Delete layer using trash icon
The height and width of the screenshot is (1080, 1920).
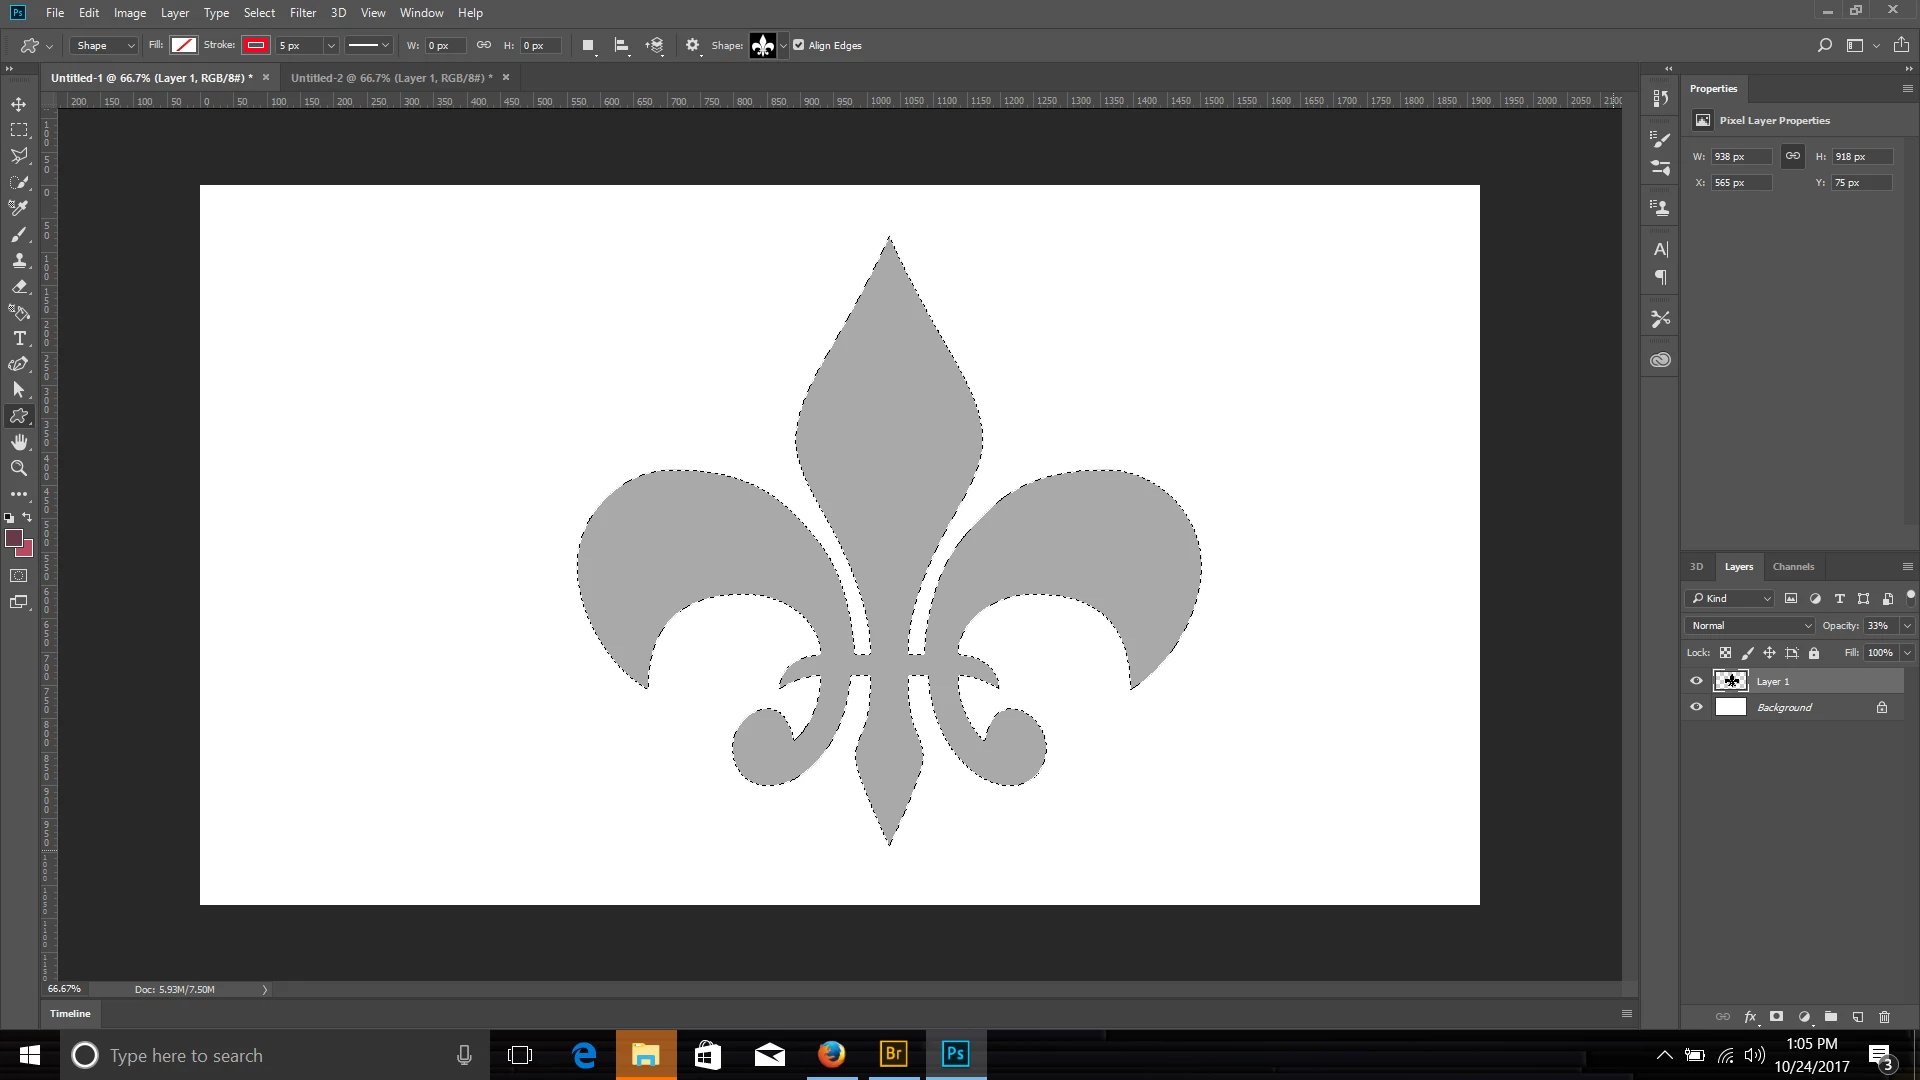pyautogui.click(x=1884, y=1017)
